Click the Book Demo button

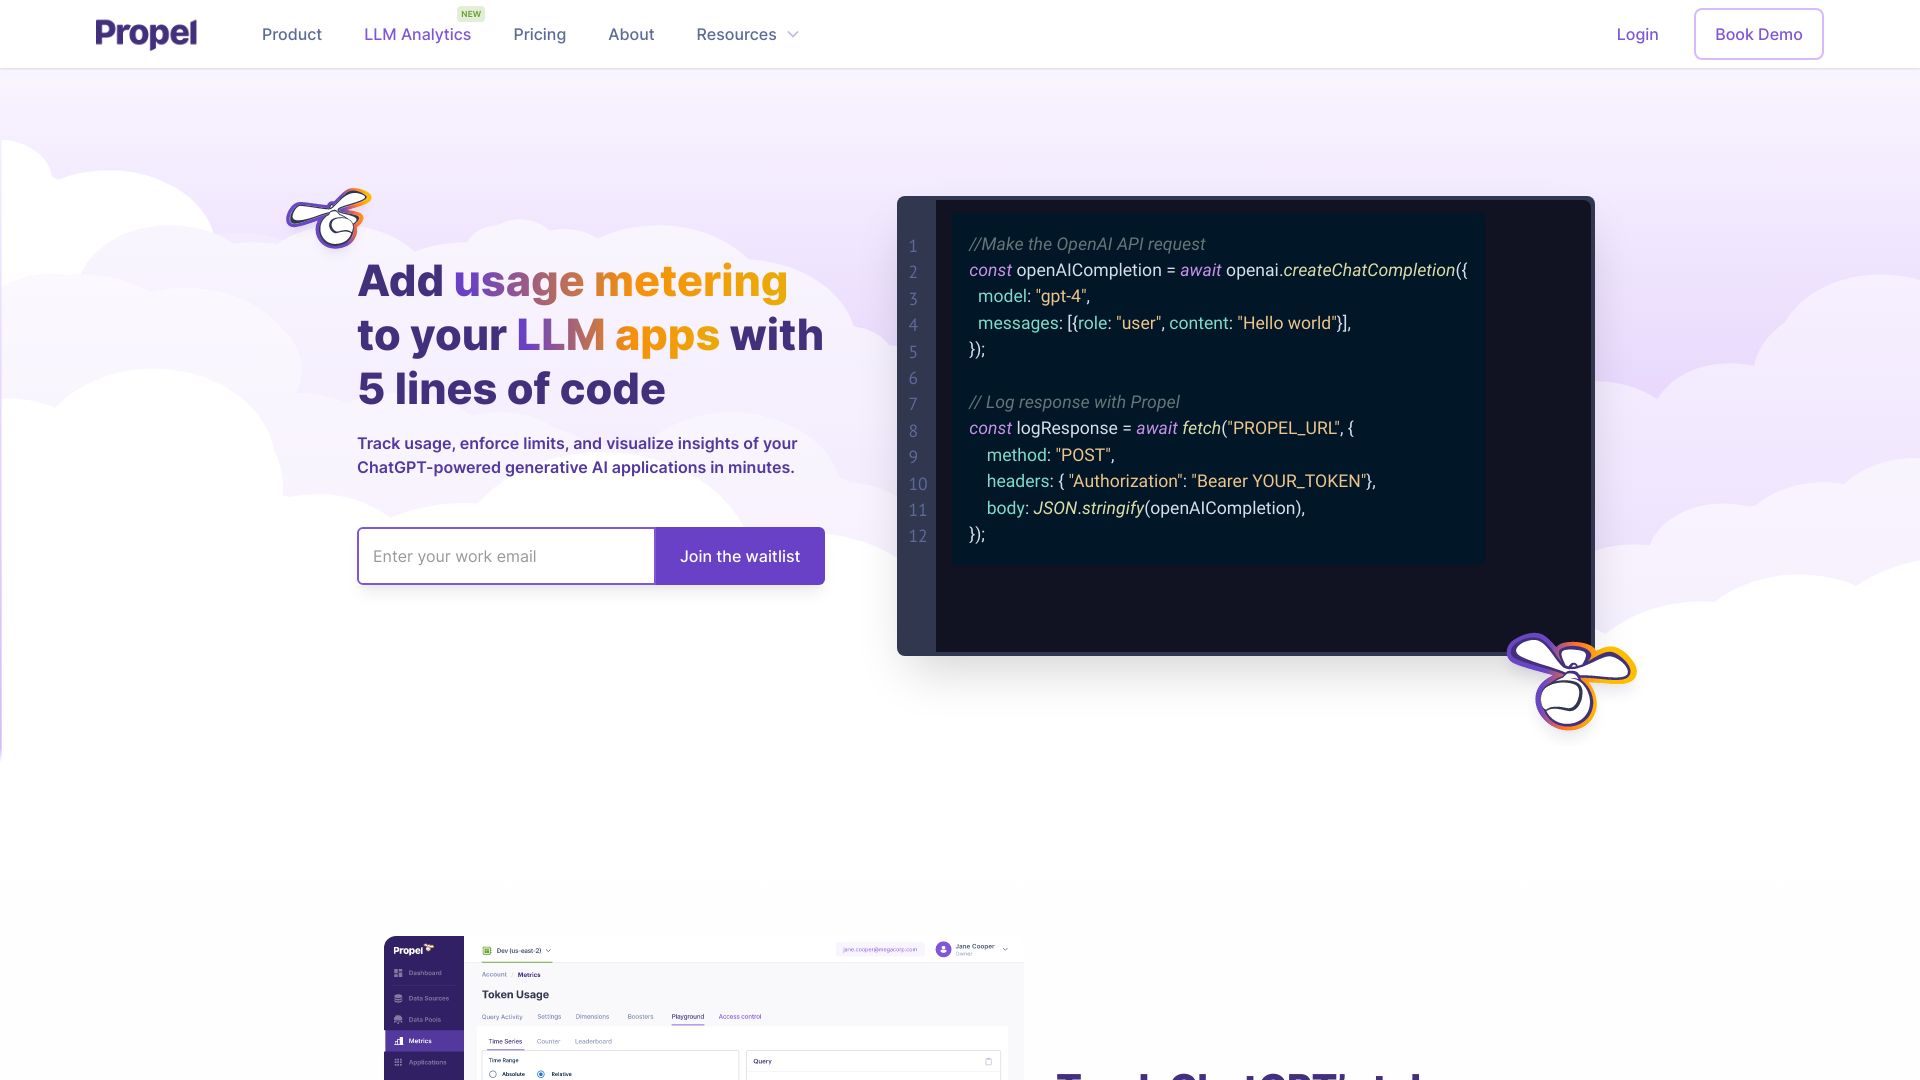pos(1758,33)
